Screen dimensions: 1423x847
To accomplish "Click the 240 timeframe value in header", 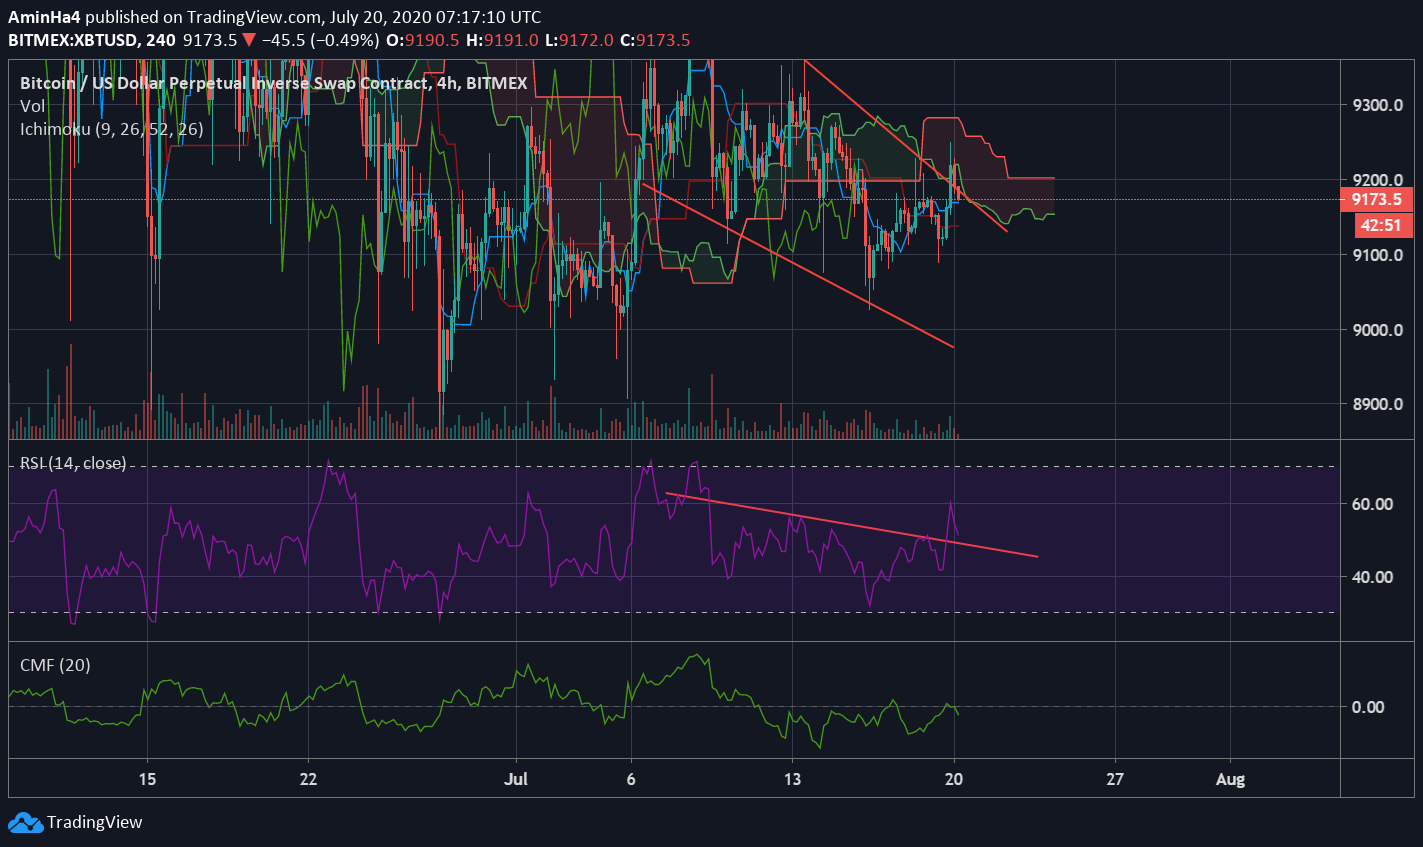I will (x=160, y=41).
